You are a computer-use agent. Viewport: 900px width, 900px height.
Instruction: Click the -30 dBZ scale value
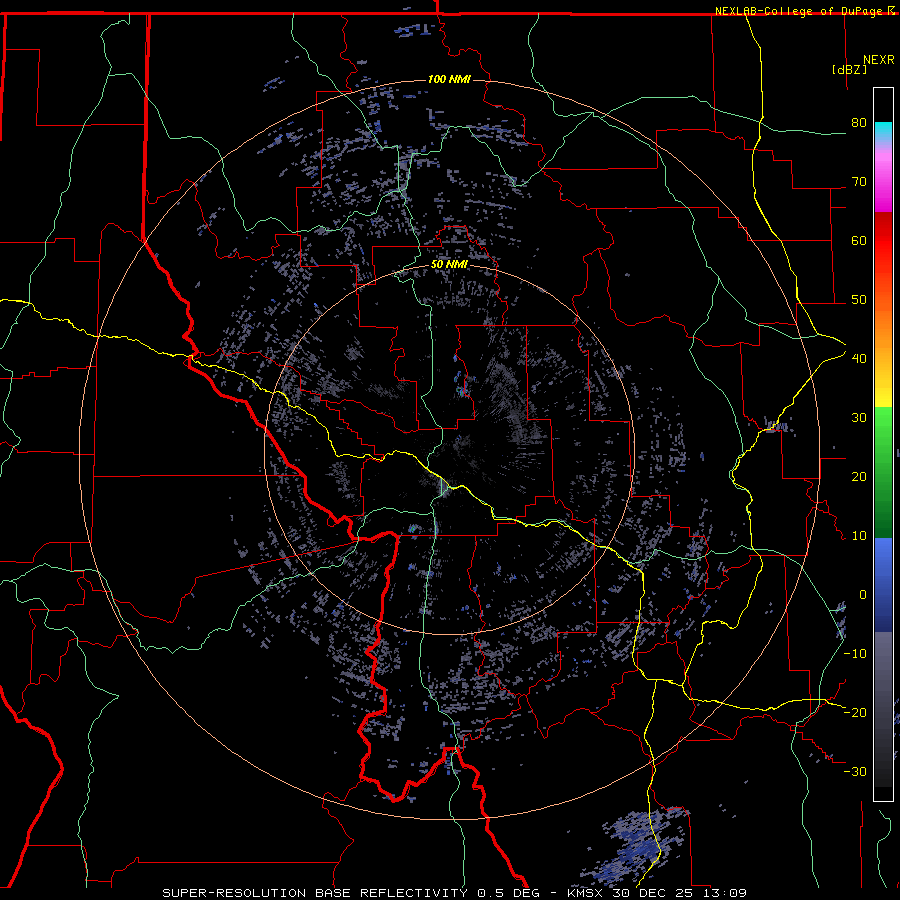pyautogui.click(x=855, y=771)
